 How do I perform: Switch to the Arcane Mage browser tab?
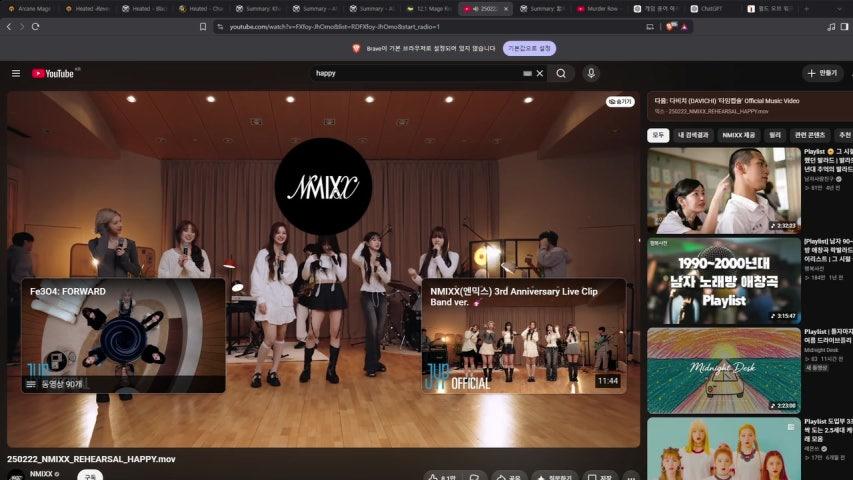coord(30,9)
